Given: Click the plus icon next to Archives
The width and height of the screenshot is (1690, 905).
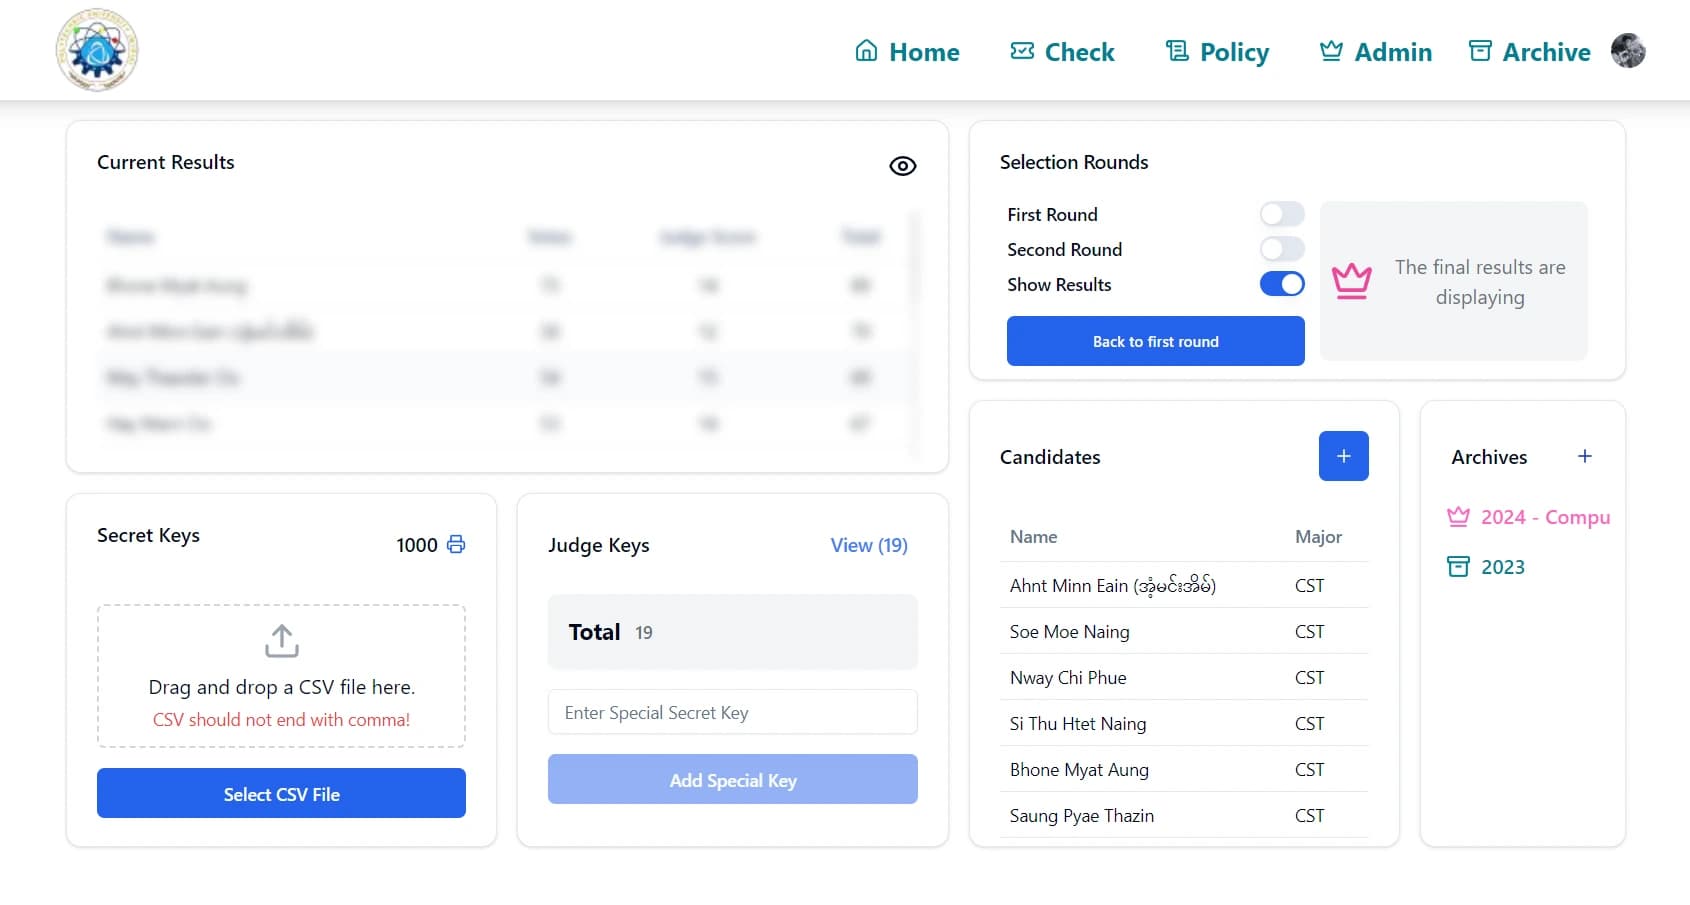Looking at the screenshot, I should 1584,456.
